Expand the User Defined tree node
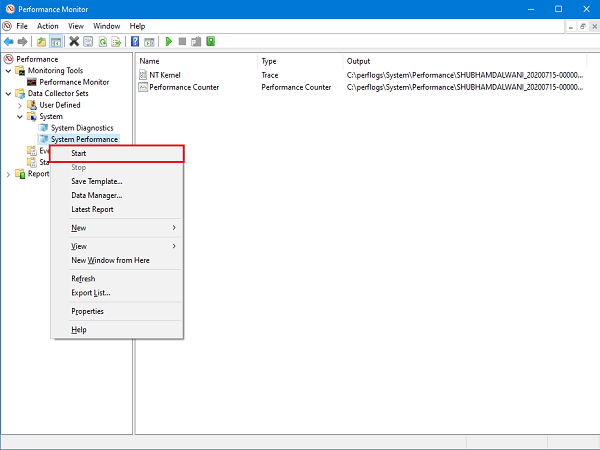 point(20,105)
